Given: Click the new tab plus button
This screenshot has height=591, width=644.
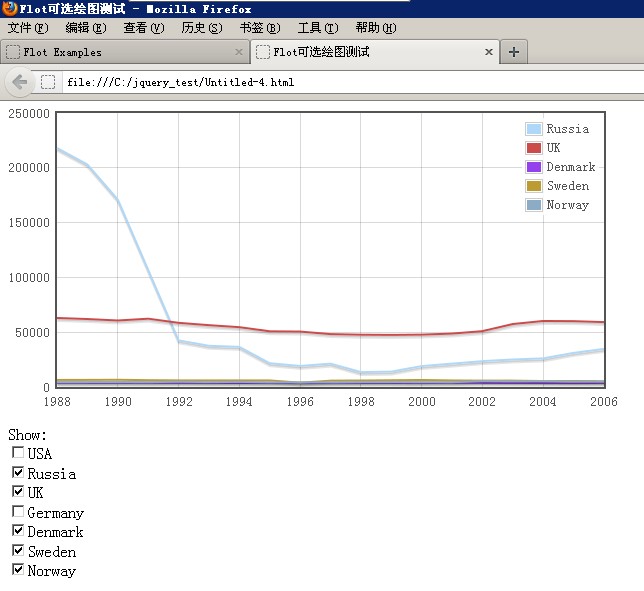Looking at the screenshot, I should tap(513, 52).
